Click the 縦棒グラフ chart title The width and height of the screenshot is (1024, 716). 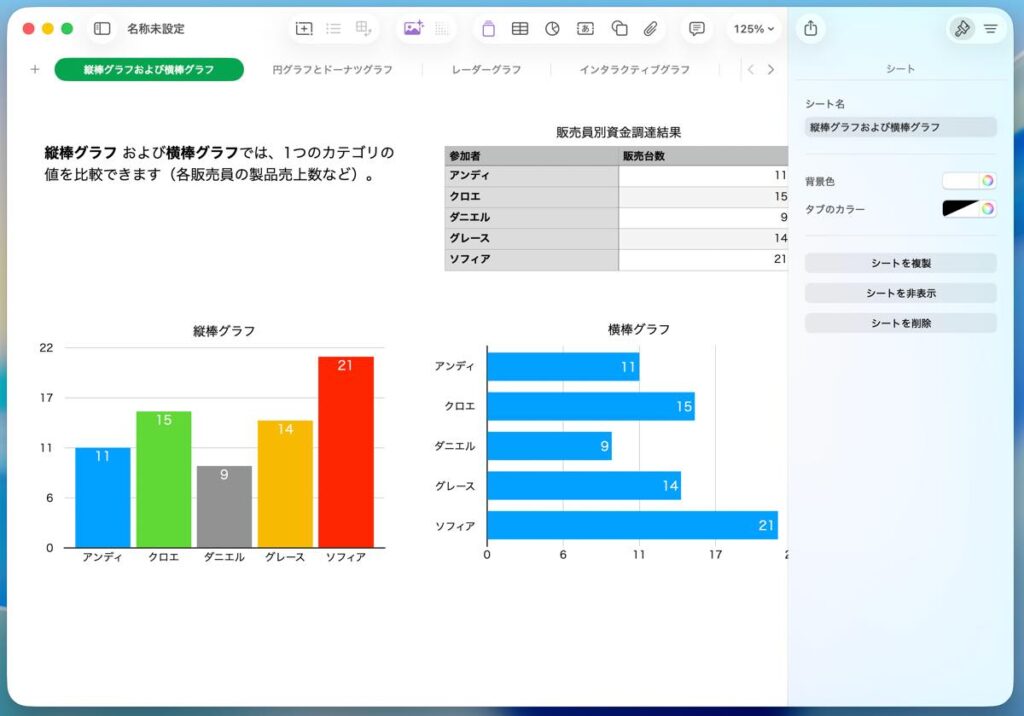tap(224, 331)
